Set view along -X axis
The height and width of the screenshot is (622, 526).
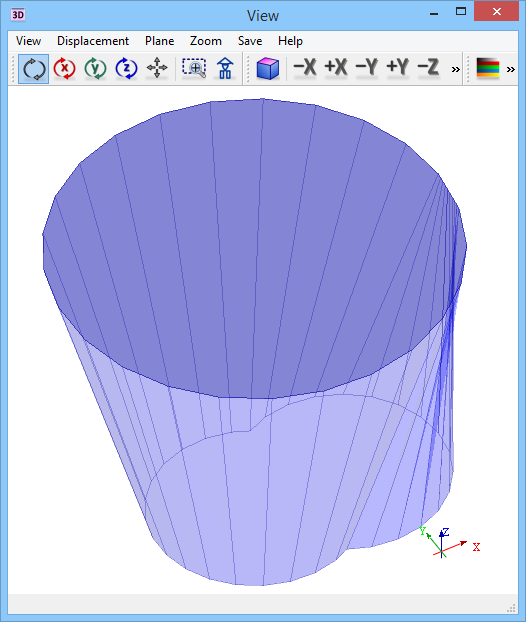click(305, 67)
